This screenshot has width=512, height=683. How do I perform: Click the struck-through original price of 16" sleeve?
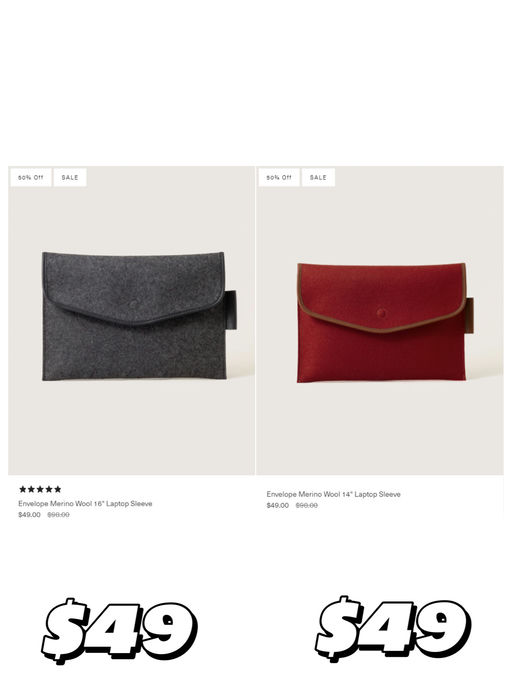tap(58, 515)
